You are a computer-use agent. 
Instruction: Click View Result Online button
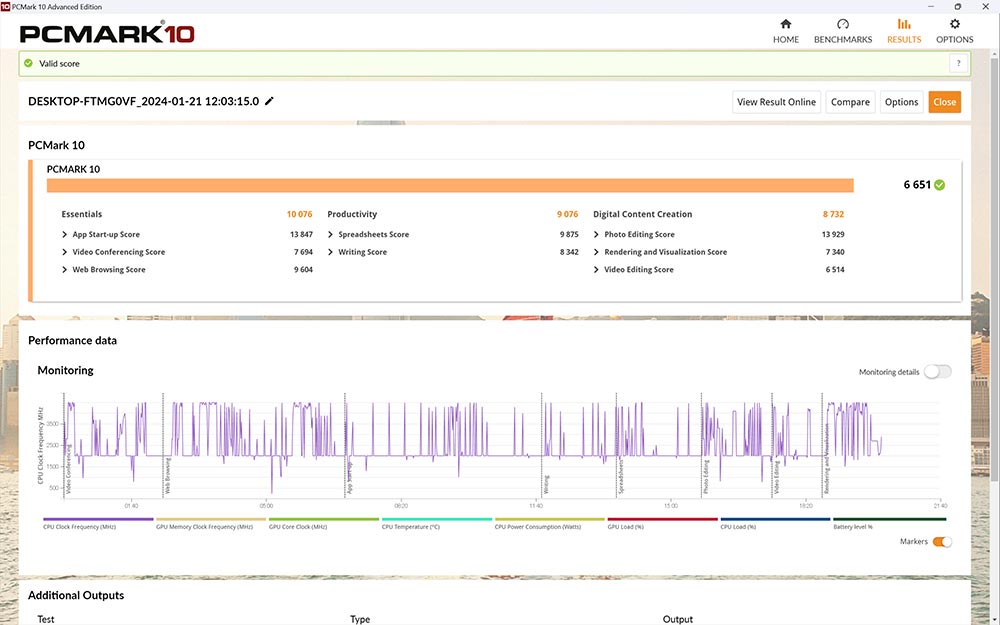[x=776, y=102]
